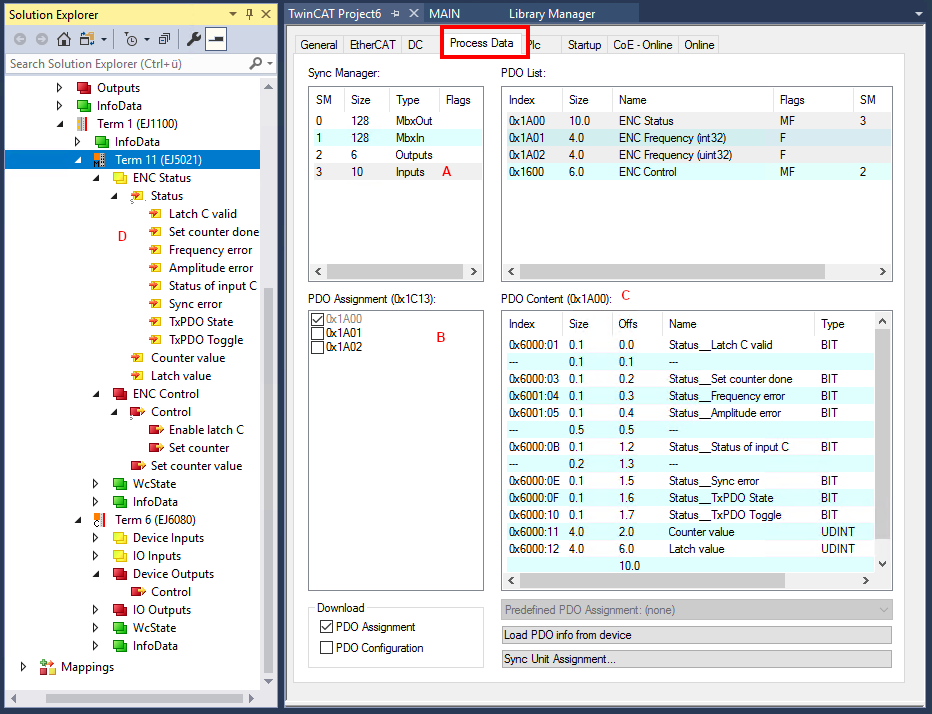The height and width of the screenshot is (714, 932).
Task: Click the Set counter value output icon
Action: pos(138,465)
